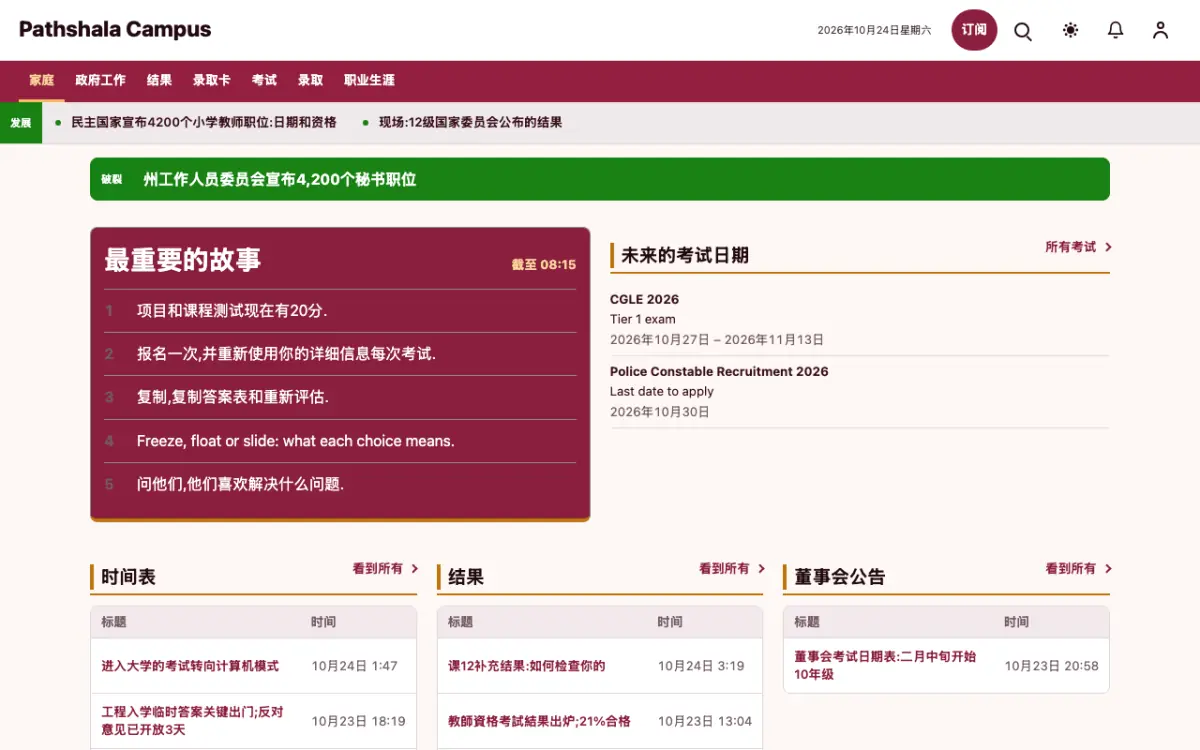
Task: Click 看到所有 in 时间表 section
Action: pos(377,569)
